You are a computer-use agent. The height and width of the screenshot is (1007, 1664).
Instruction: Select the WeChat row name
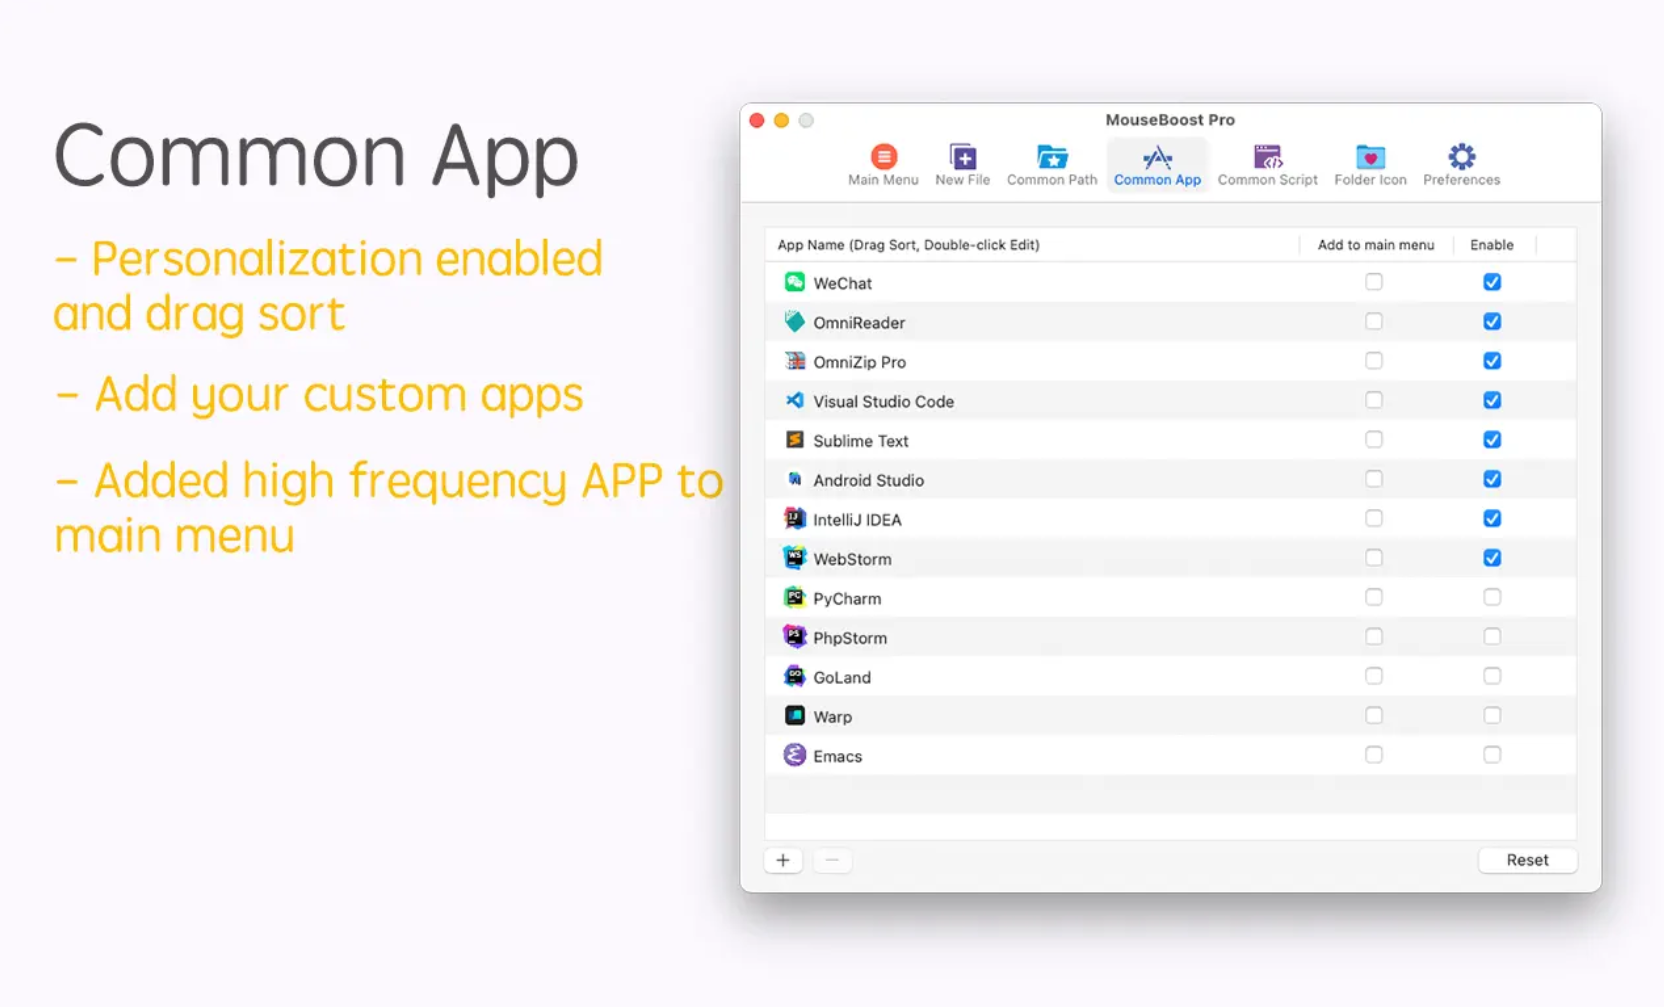[x=842, y=283]
